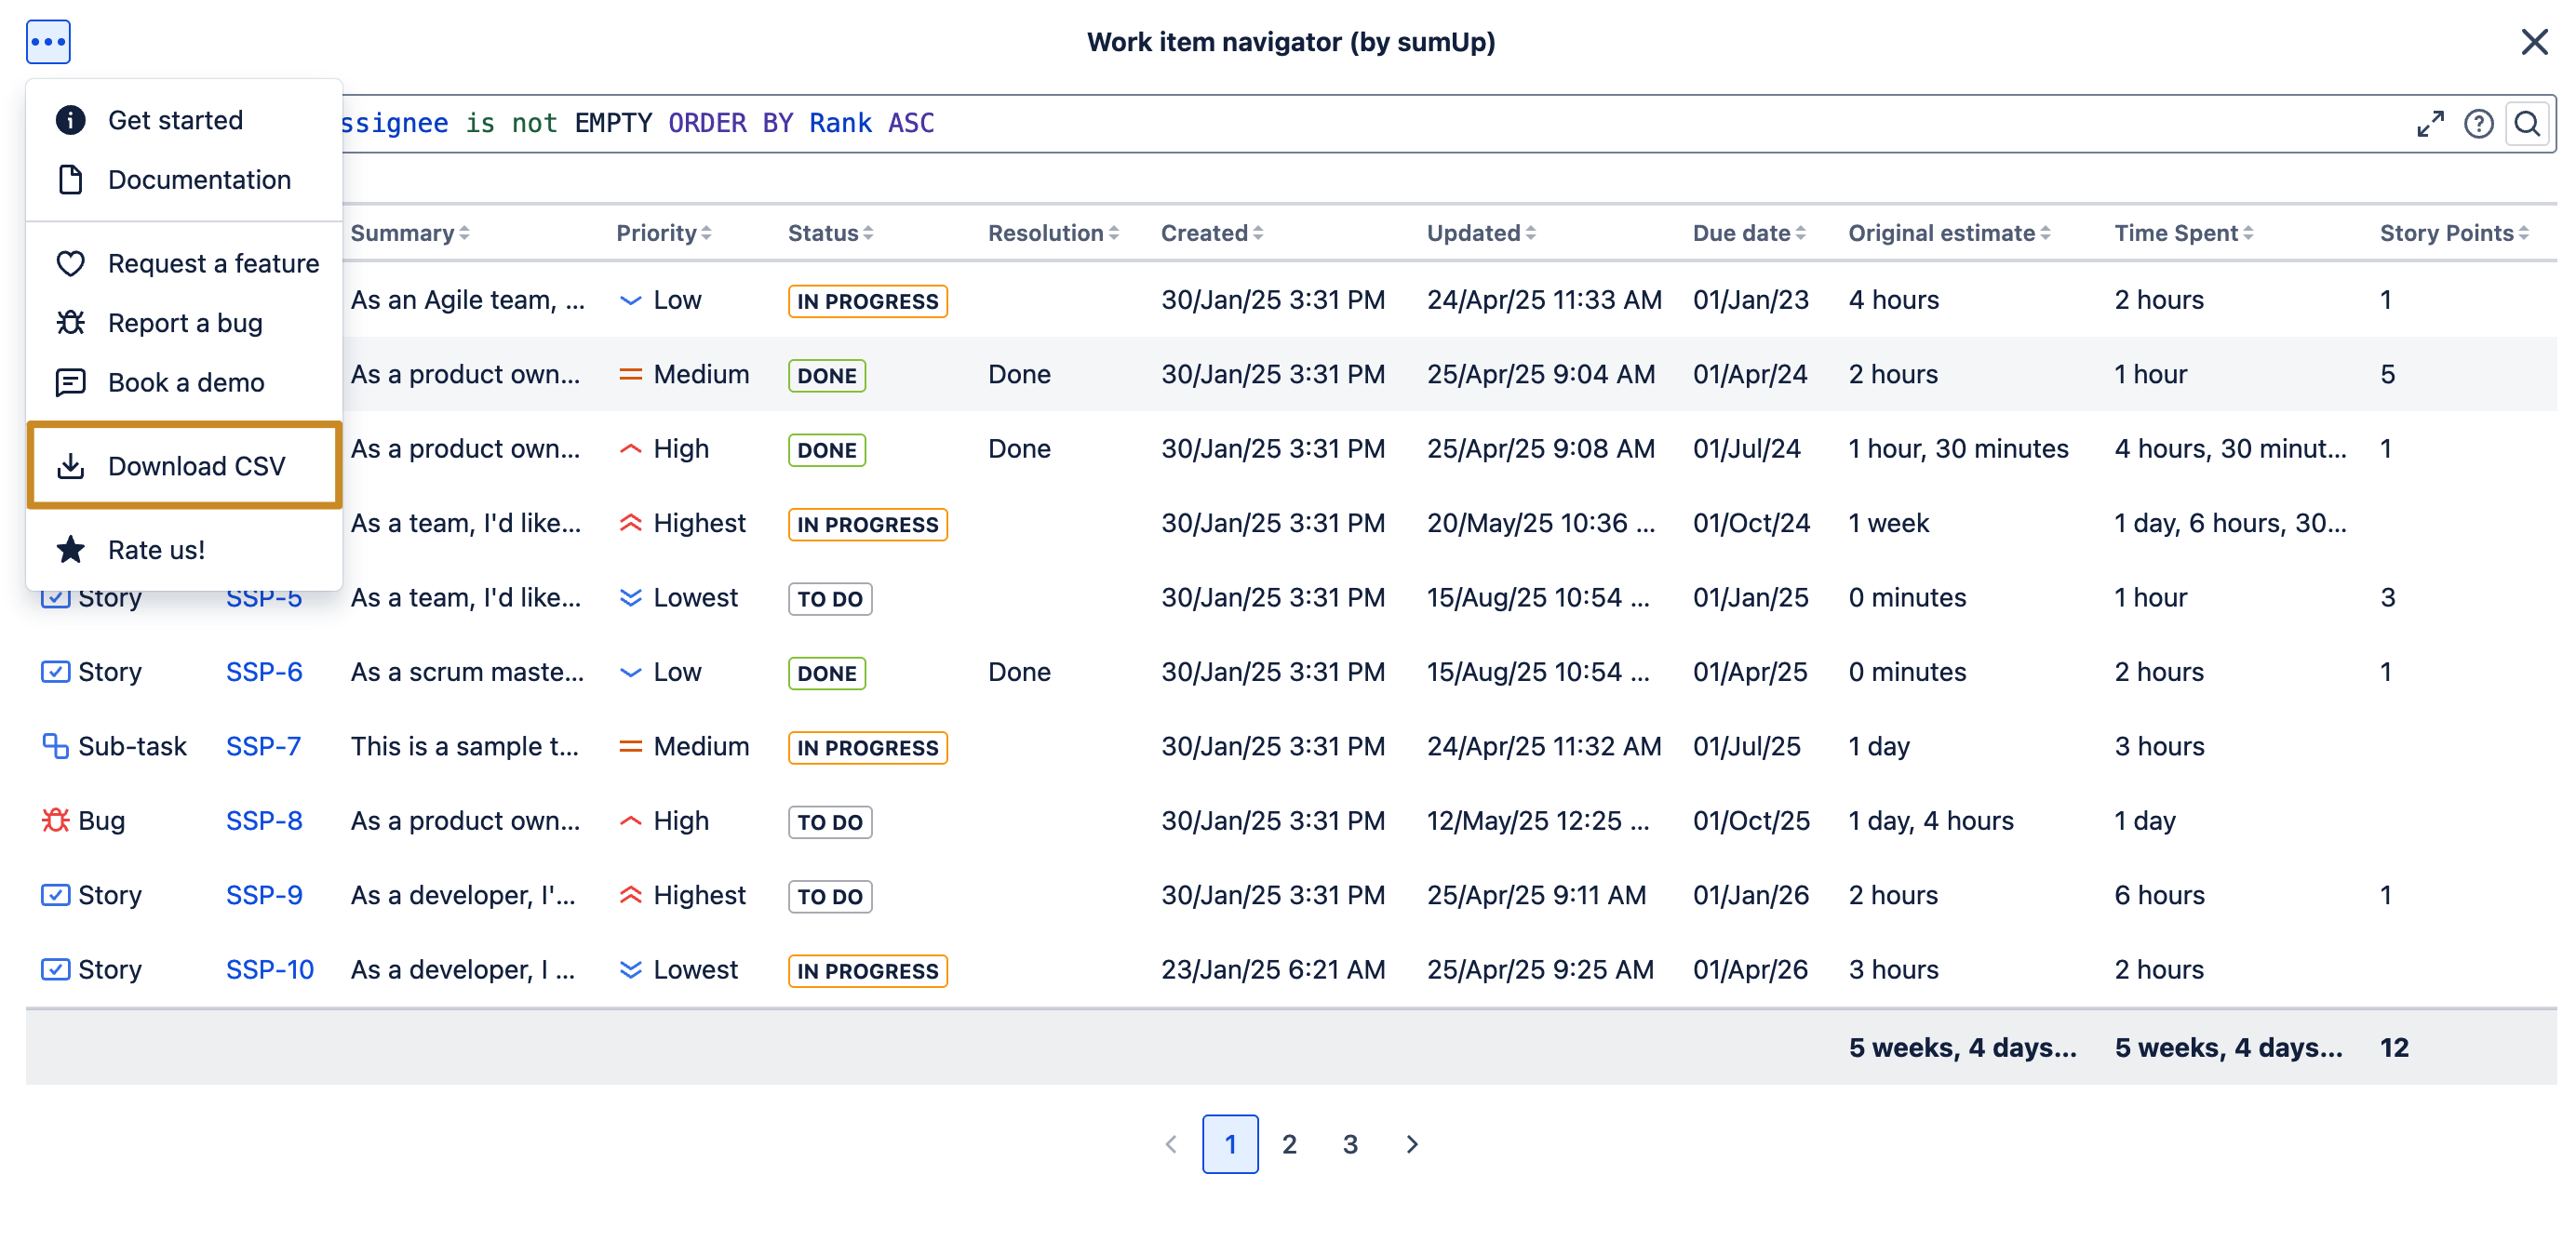Click the Story icon for SSP-9

[x=55, y=895]
